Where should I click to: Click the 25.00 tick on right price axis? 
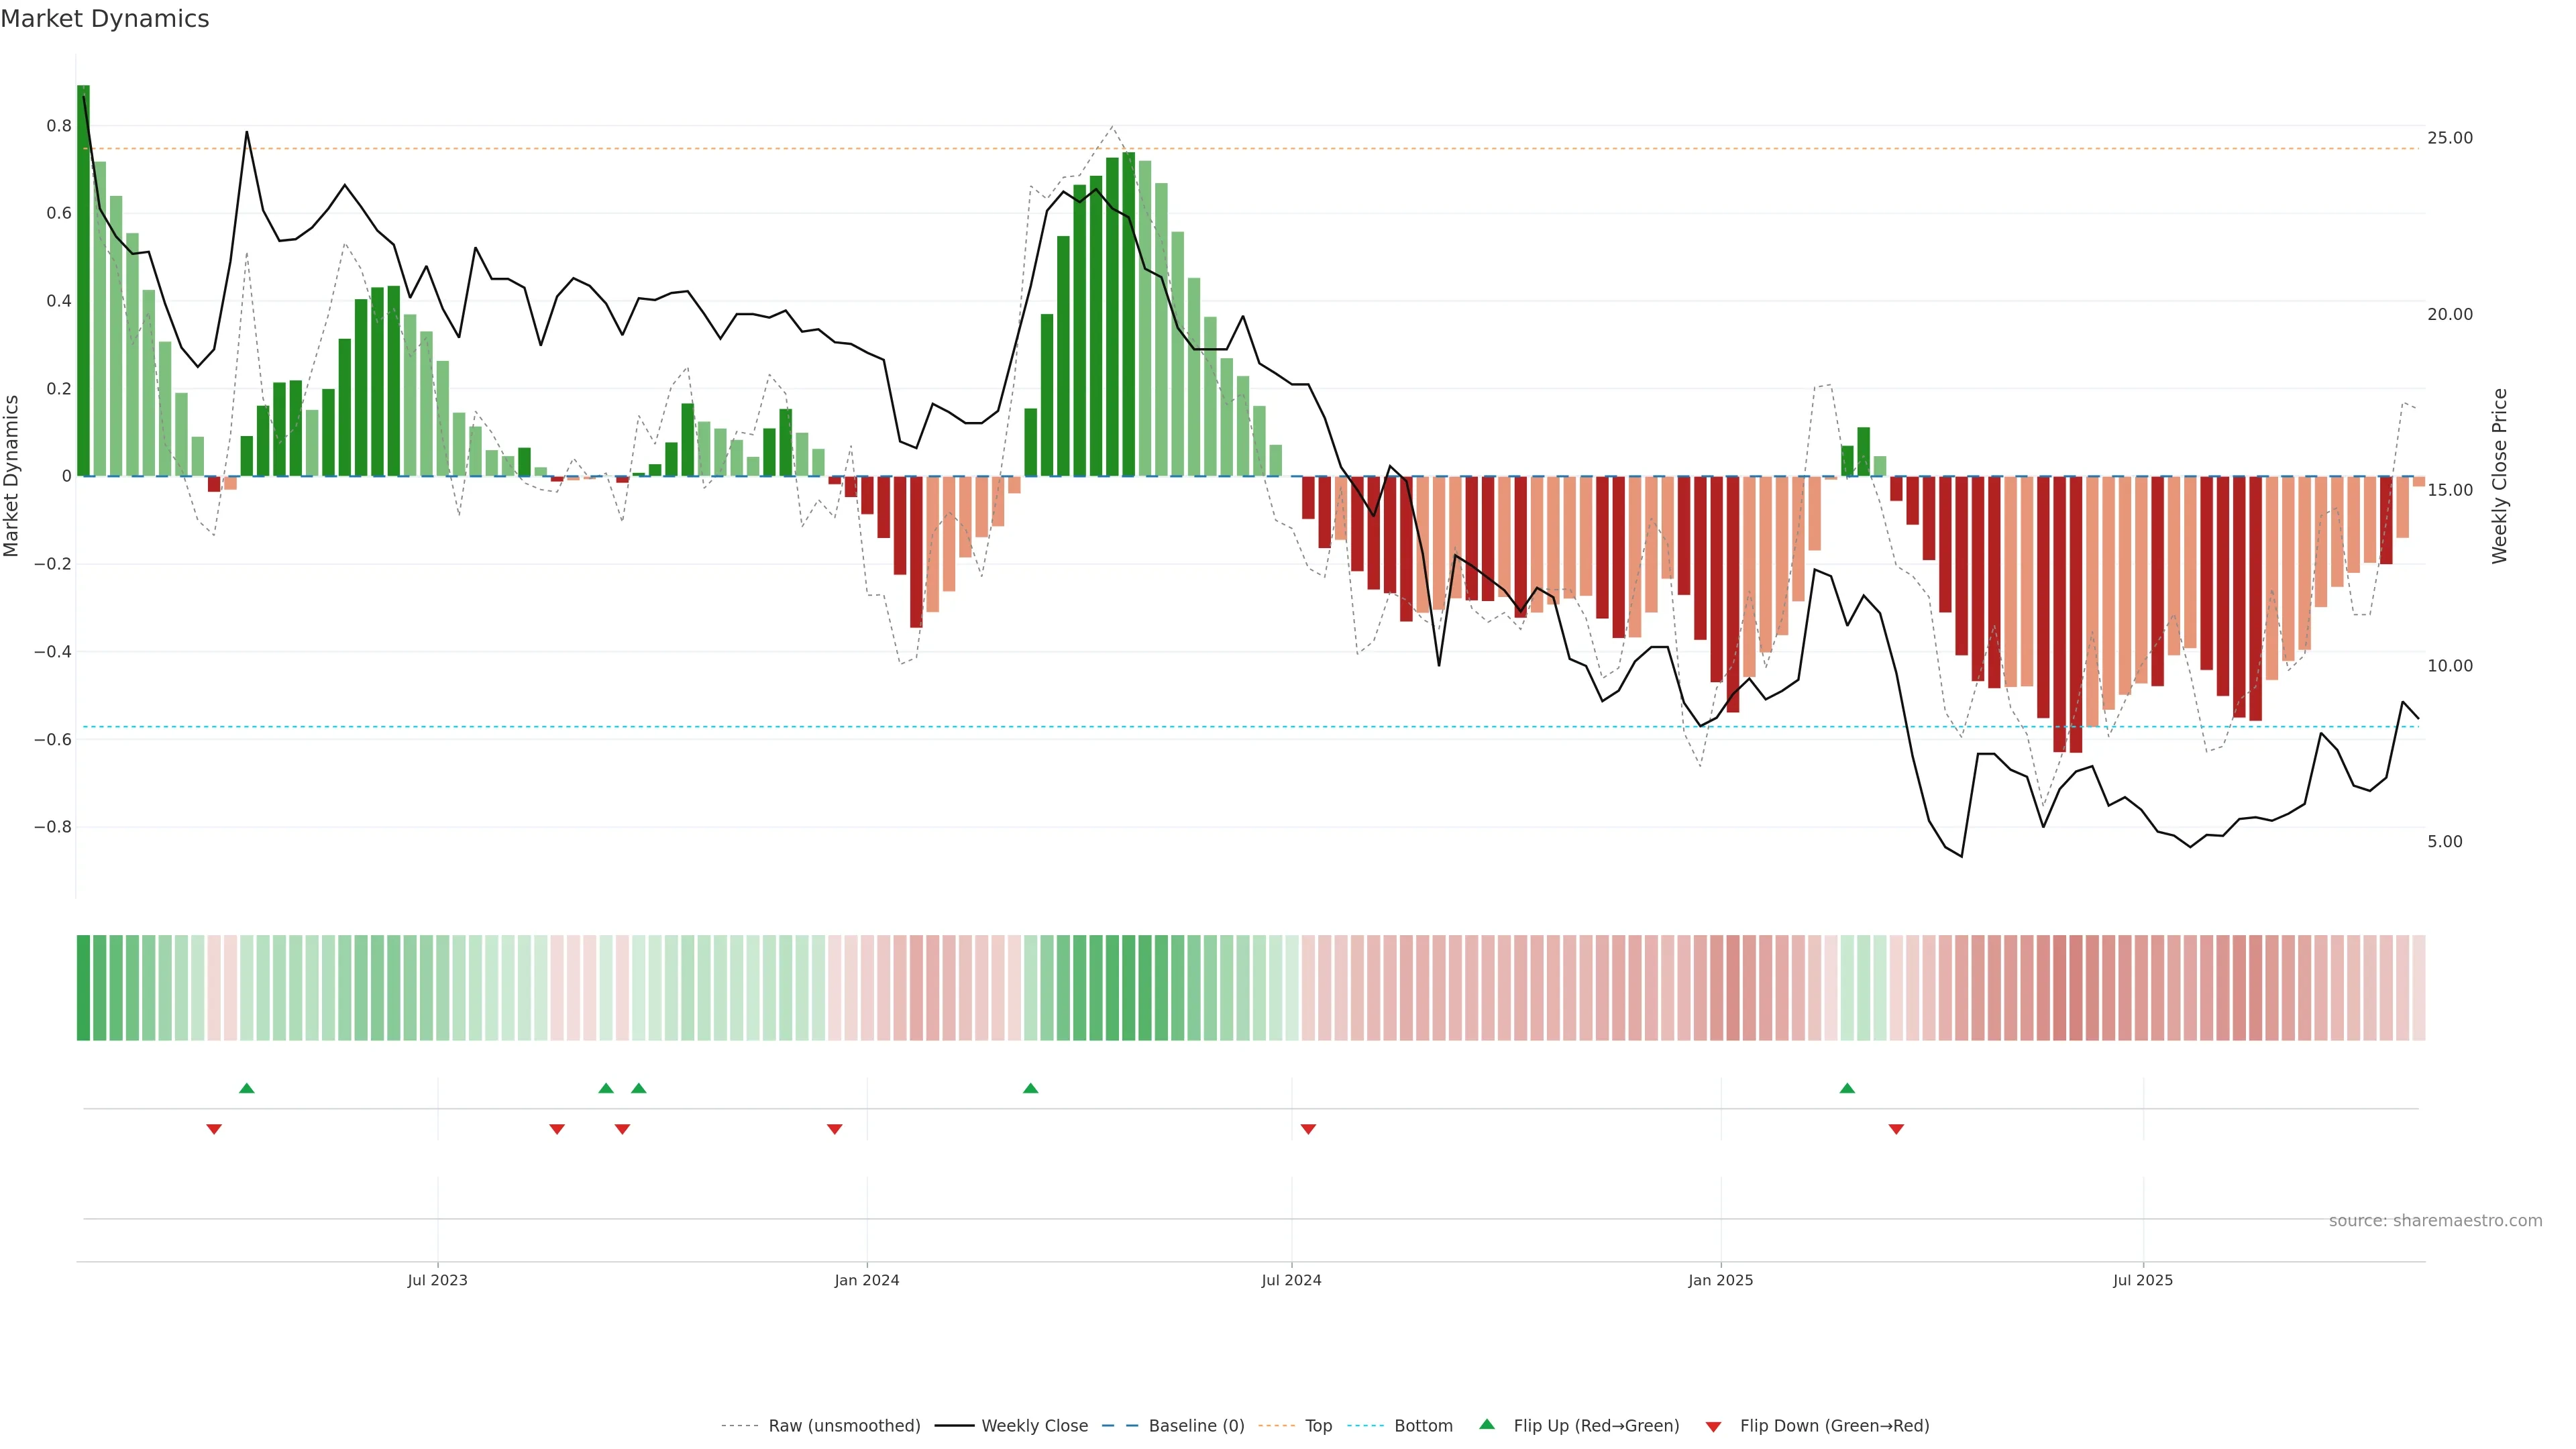[2449, 138]
